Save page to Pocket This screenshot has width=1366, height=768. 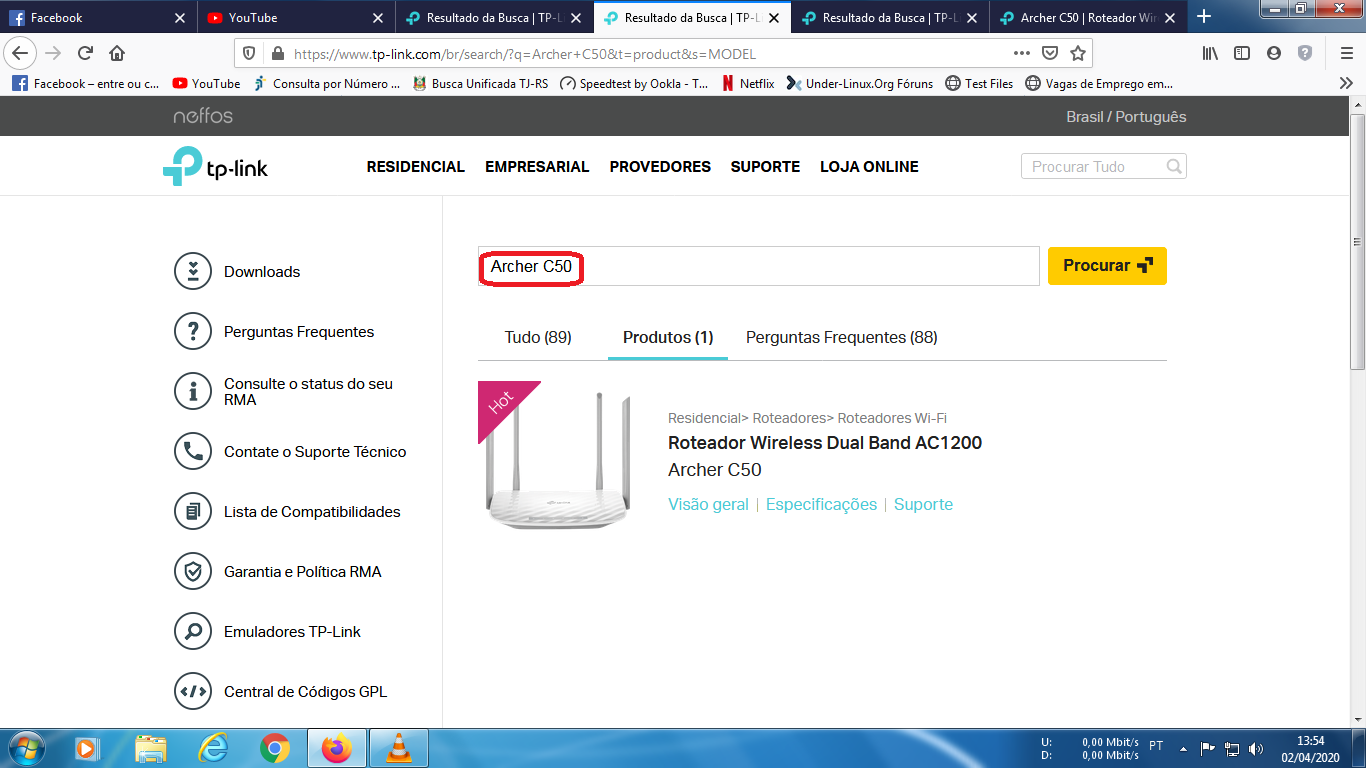coord(1050,53)
